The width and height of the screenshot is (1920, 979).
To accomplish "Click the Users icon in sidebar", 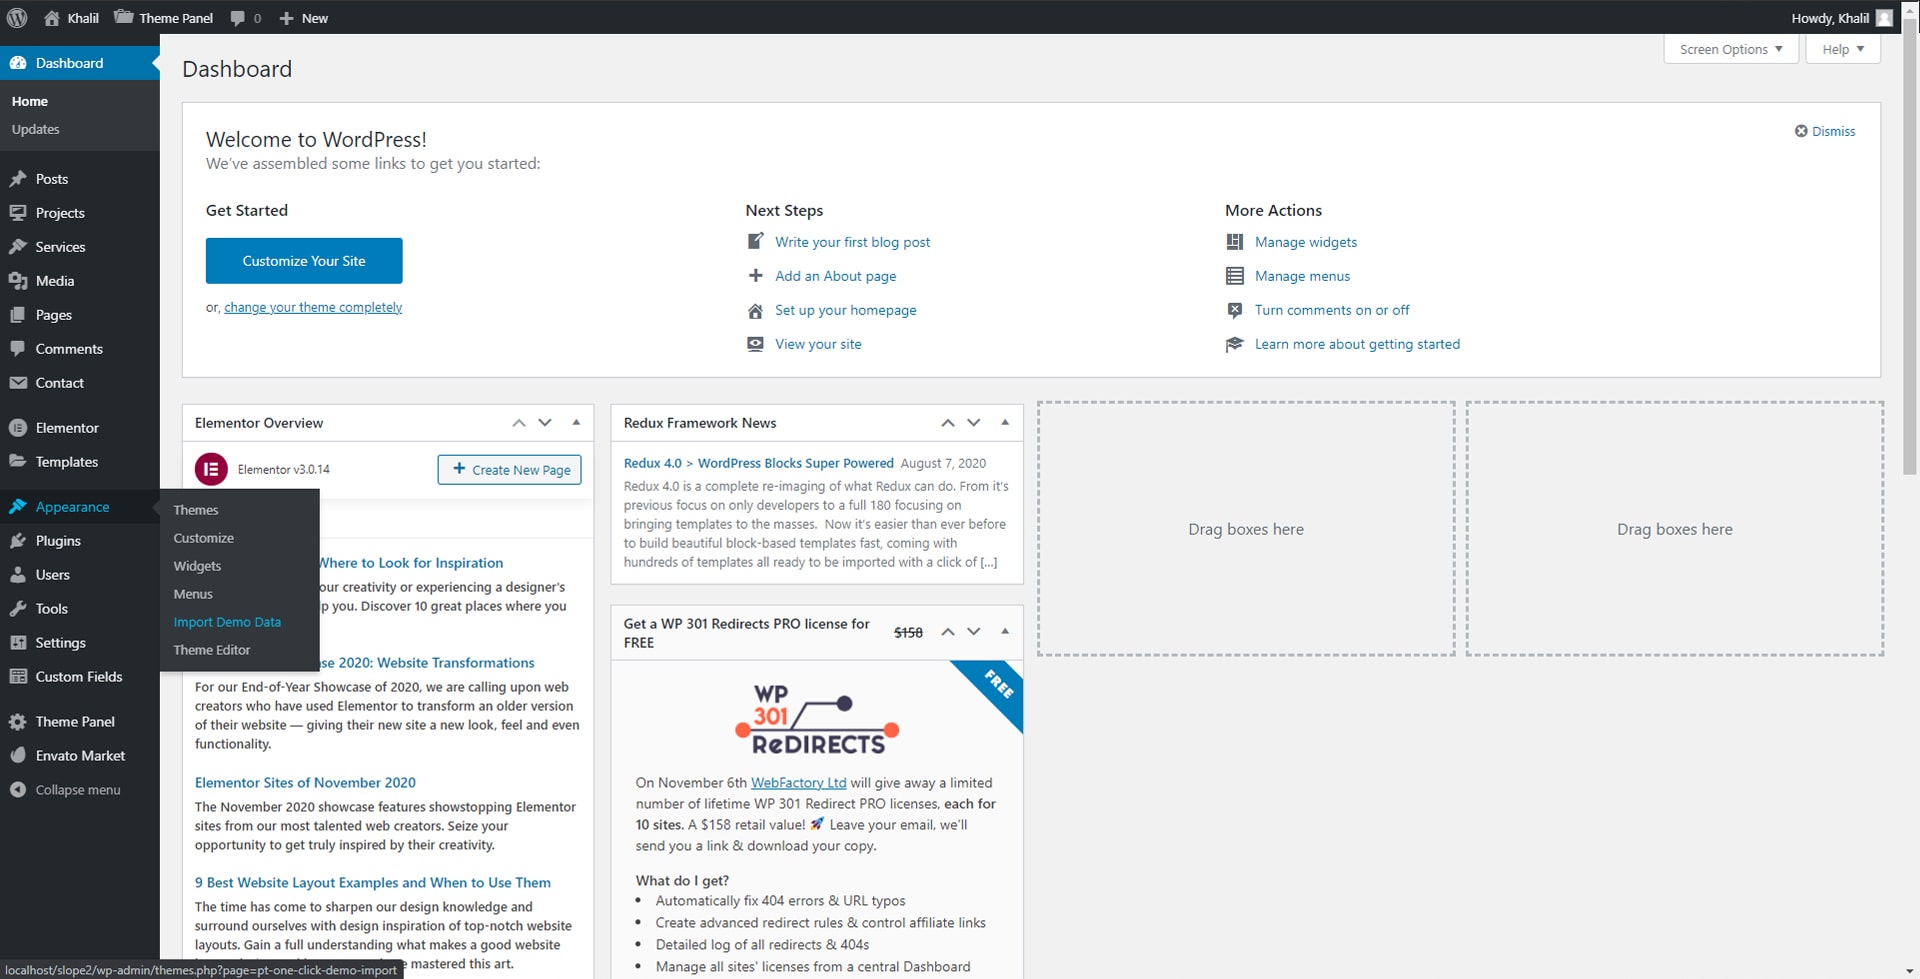I will point(18,575).
